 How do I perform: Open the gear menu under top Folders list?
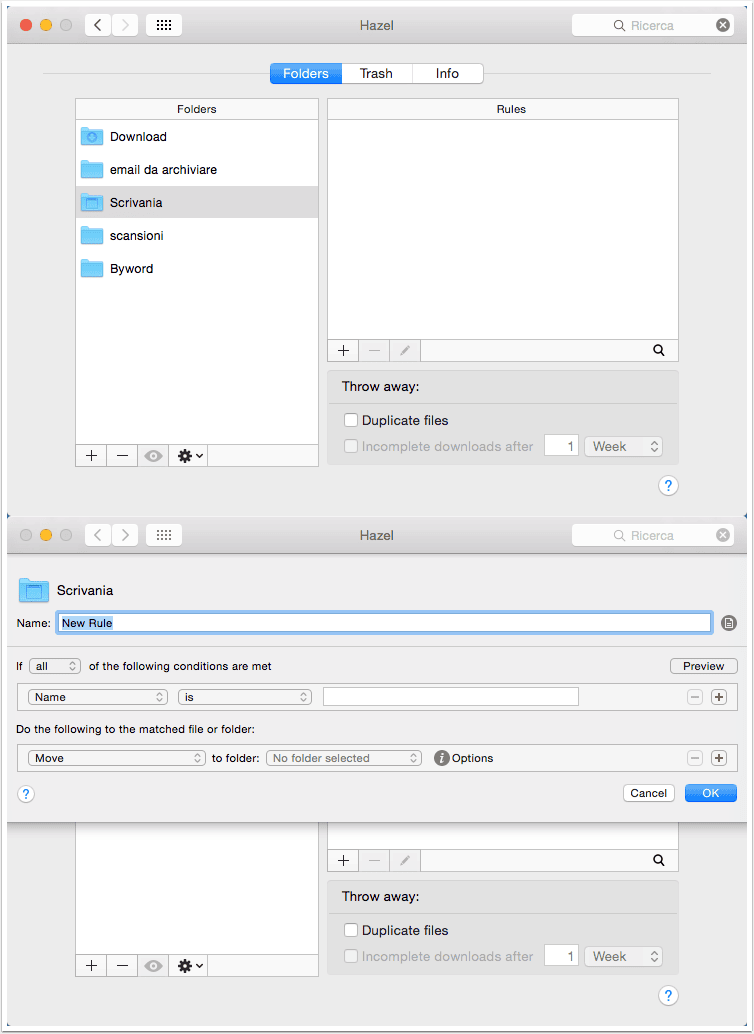pyautogui.click(x=189, y=456)
